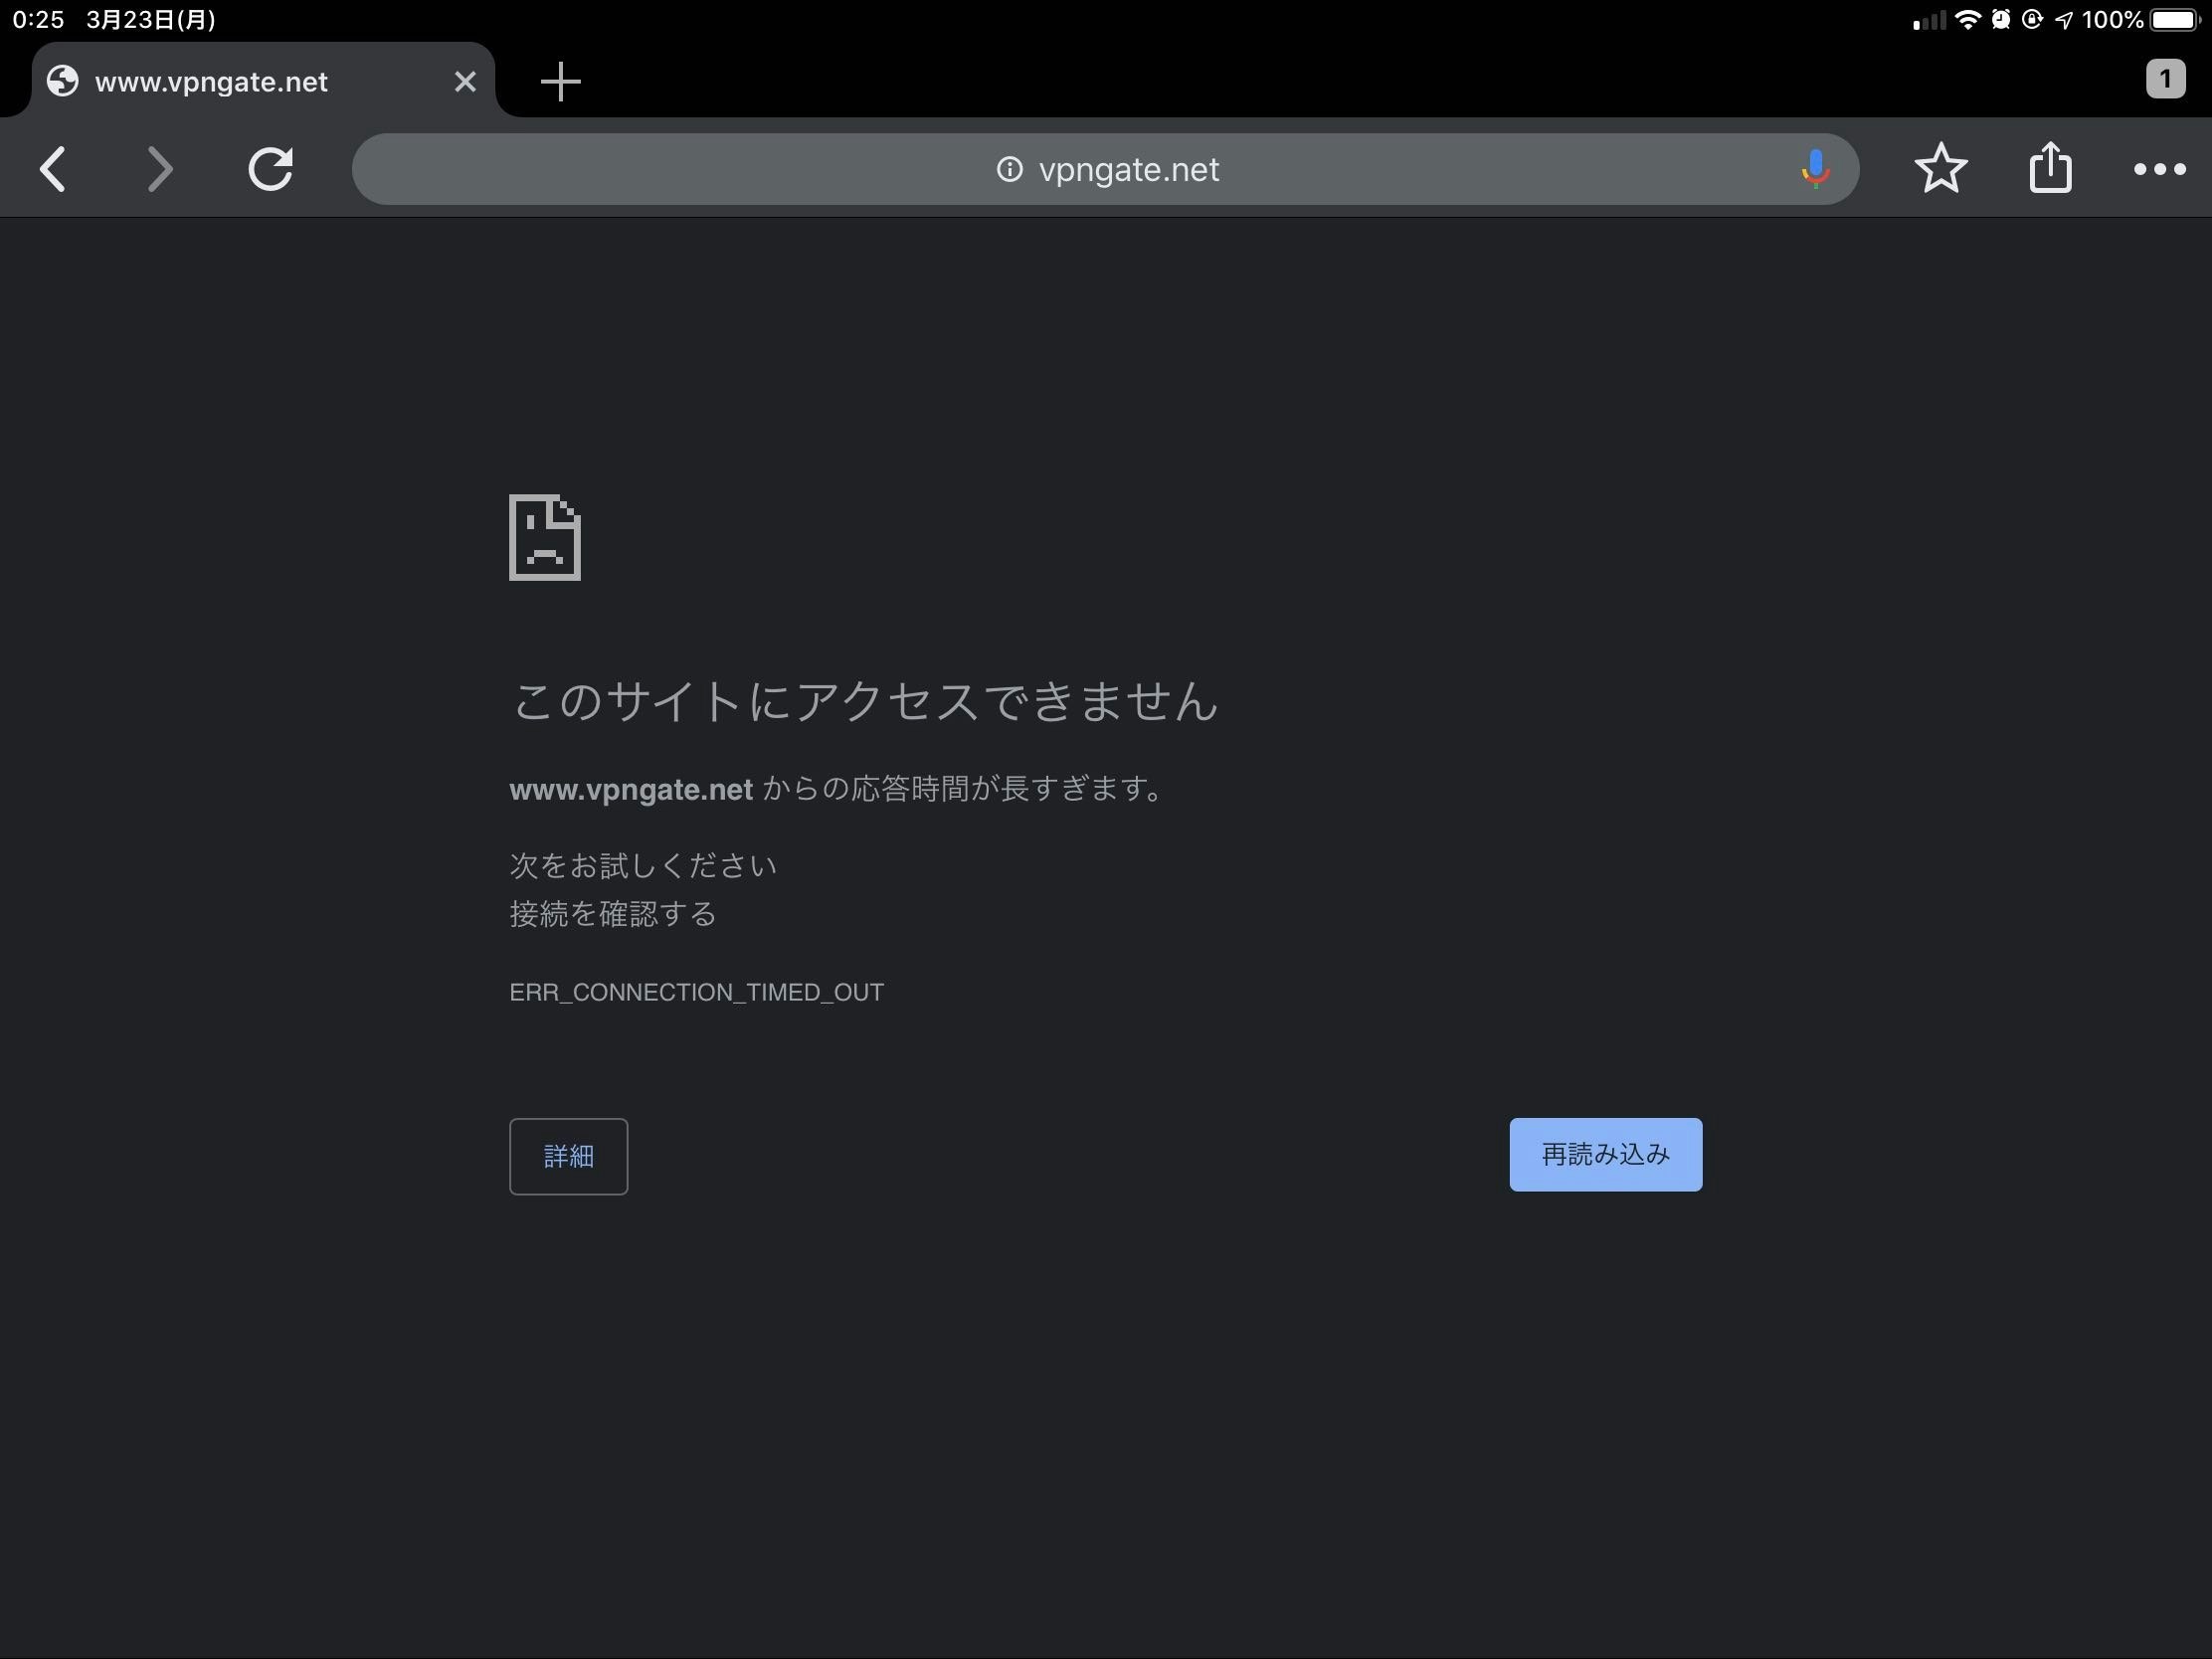This screenshot has height=1659, width=2212.
Task: Open a new tab with plus icon
Action: coord(560,81)
